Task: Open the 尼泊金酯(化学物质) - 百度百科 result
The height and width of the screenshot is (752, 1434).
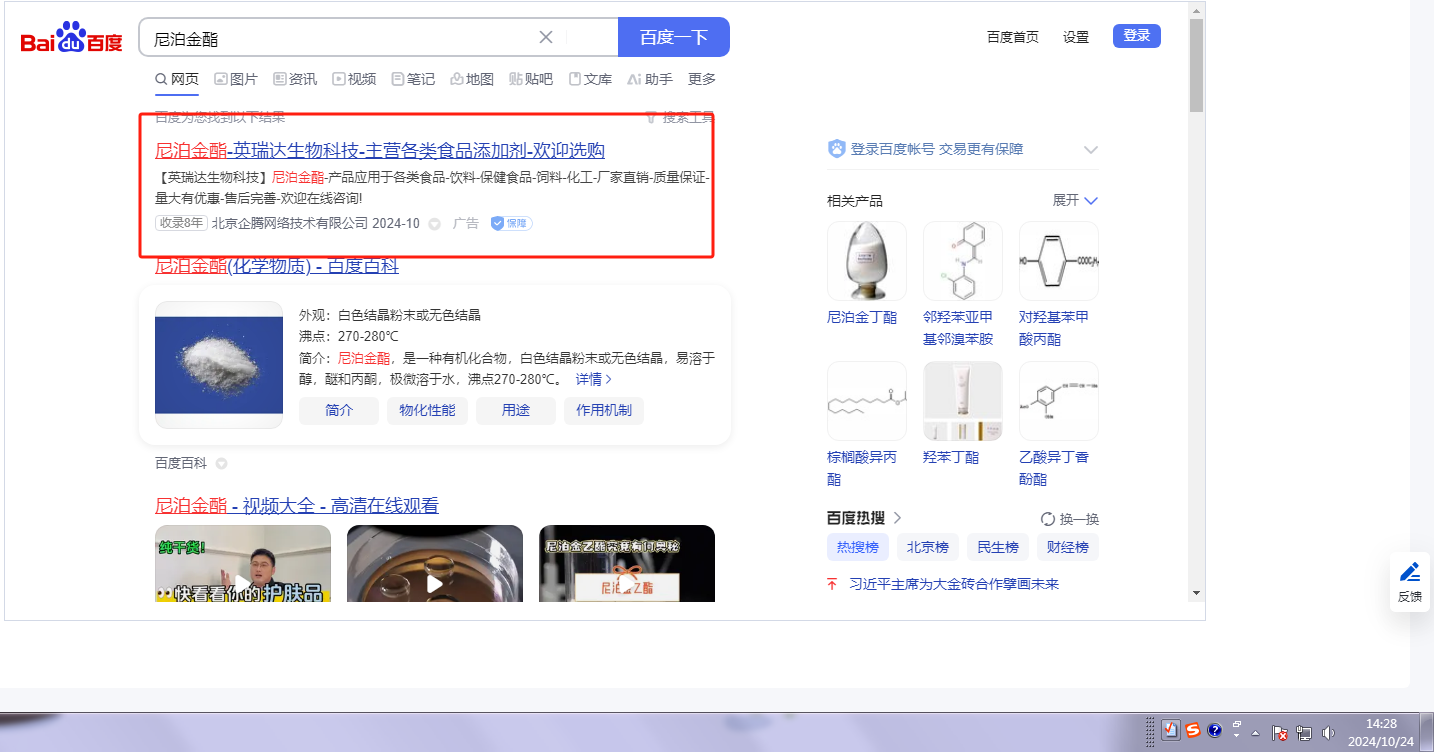Action: pyautogui.click(x=277, y=266)
